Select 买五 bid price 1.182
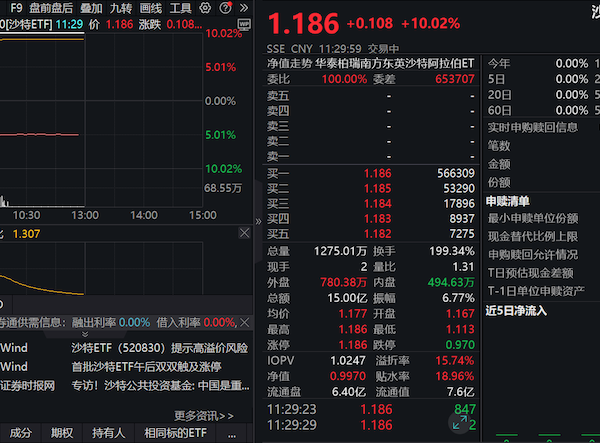The image size is (600, 443). coord(377,234)
